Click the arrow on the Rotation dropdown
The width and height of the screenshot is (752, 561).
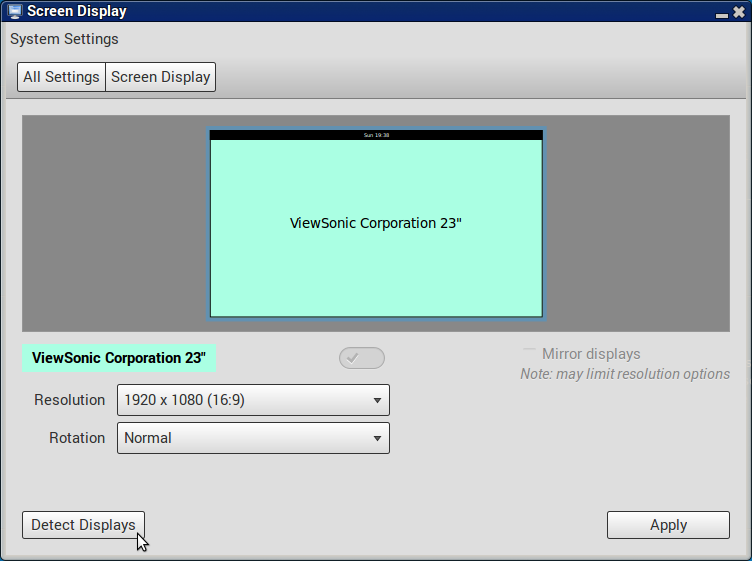pyautogui.click(x=377, y=438)
